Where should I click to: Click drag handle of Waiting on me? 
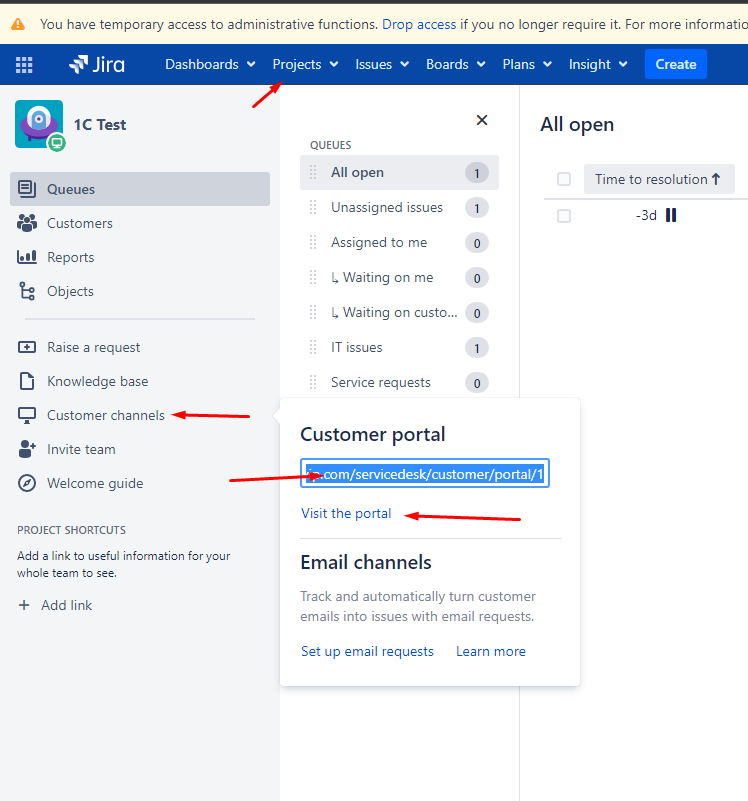coord(313,277)
